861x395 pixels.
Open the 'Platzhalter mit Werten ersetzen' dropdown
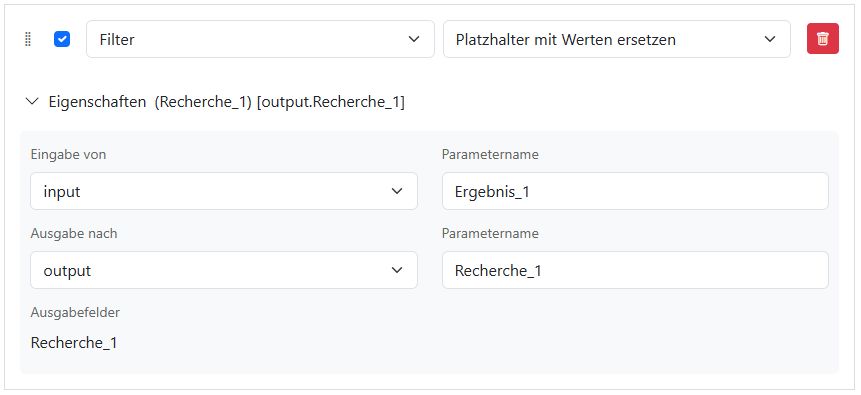click(617, 39)
